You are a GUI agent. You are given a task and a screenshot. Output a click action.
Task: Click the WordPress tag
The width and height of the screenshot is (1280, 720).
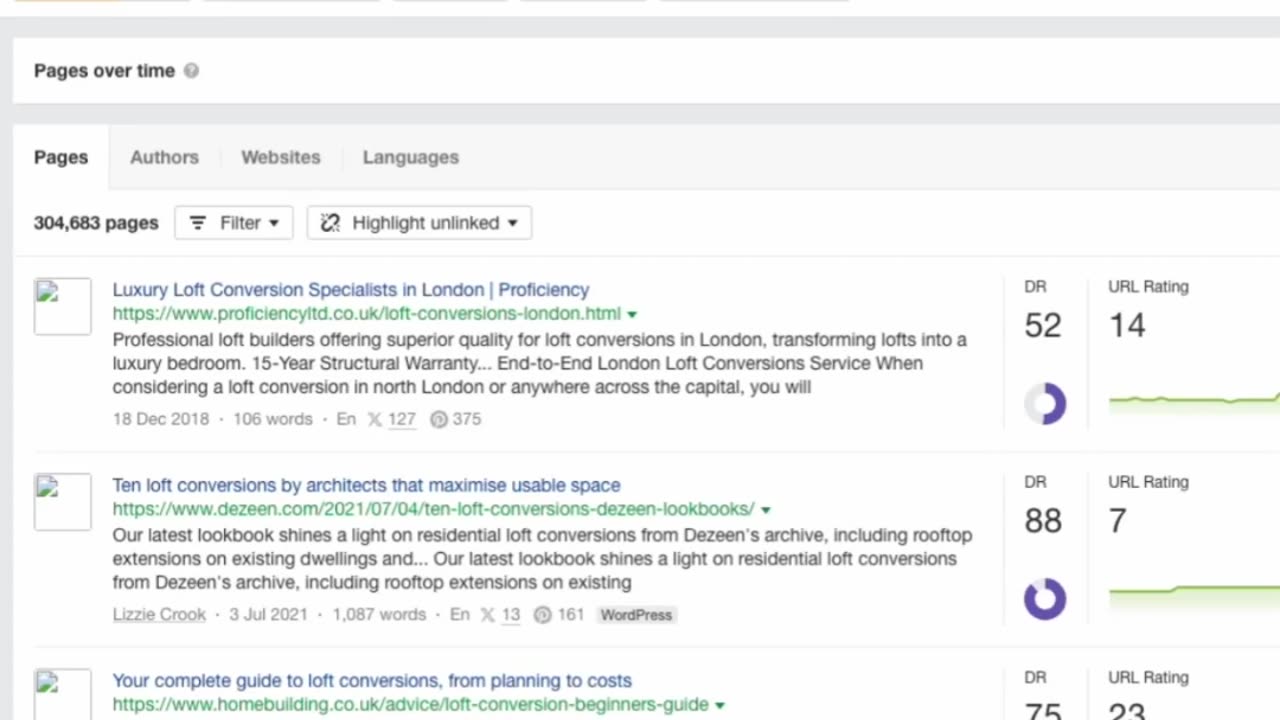[x=636, y=615]
